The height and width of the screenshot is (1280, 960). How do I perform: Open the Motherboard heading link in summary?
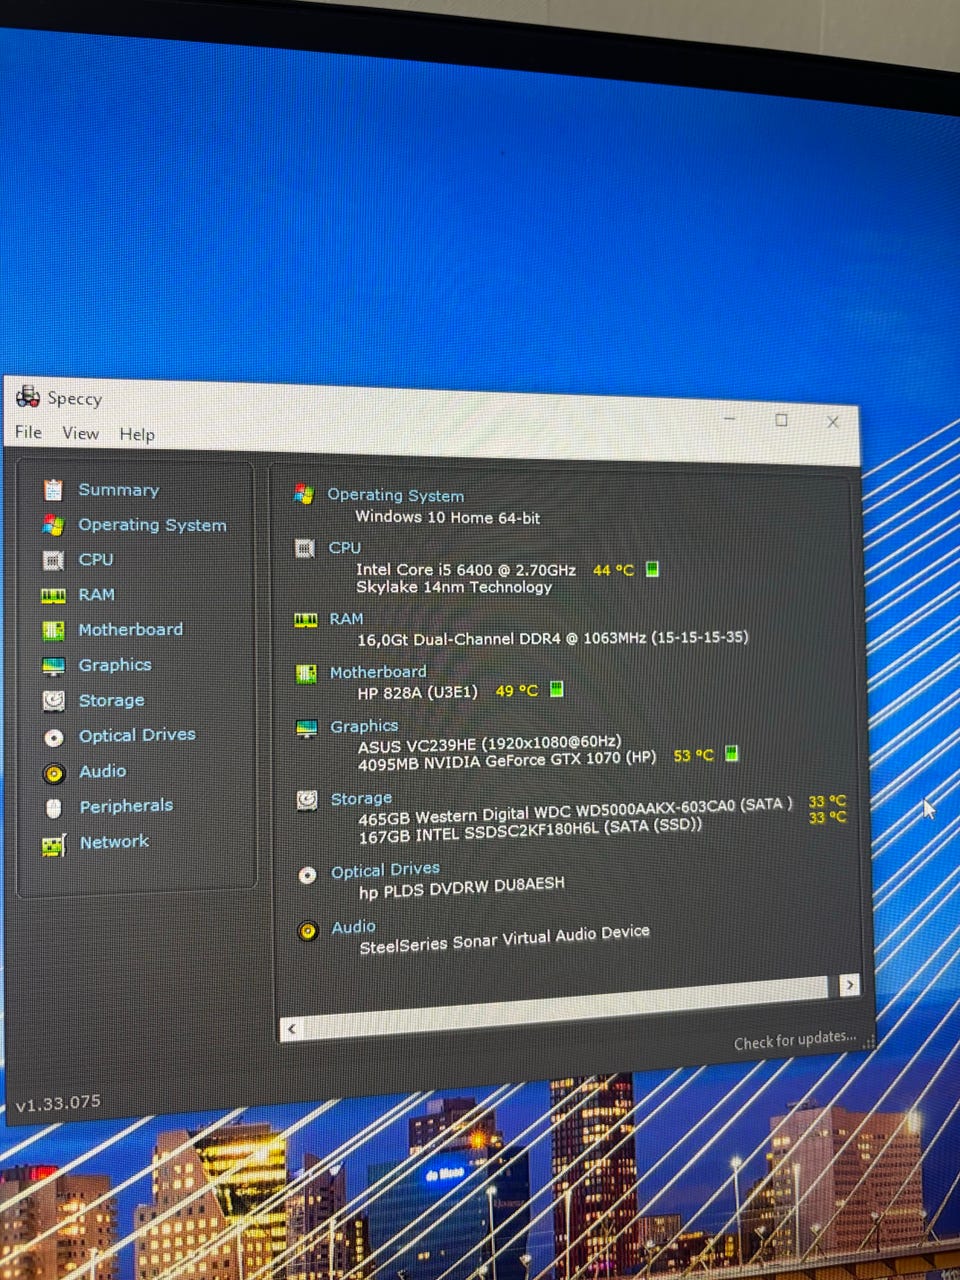[x=378, y=672]
